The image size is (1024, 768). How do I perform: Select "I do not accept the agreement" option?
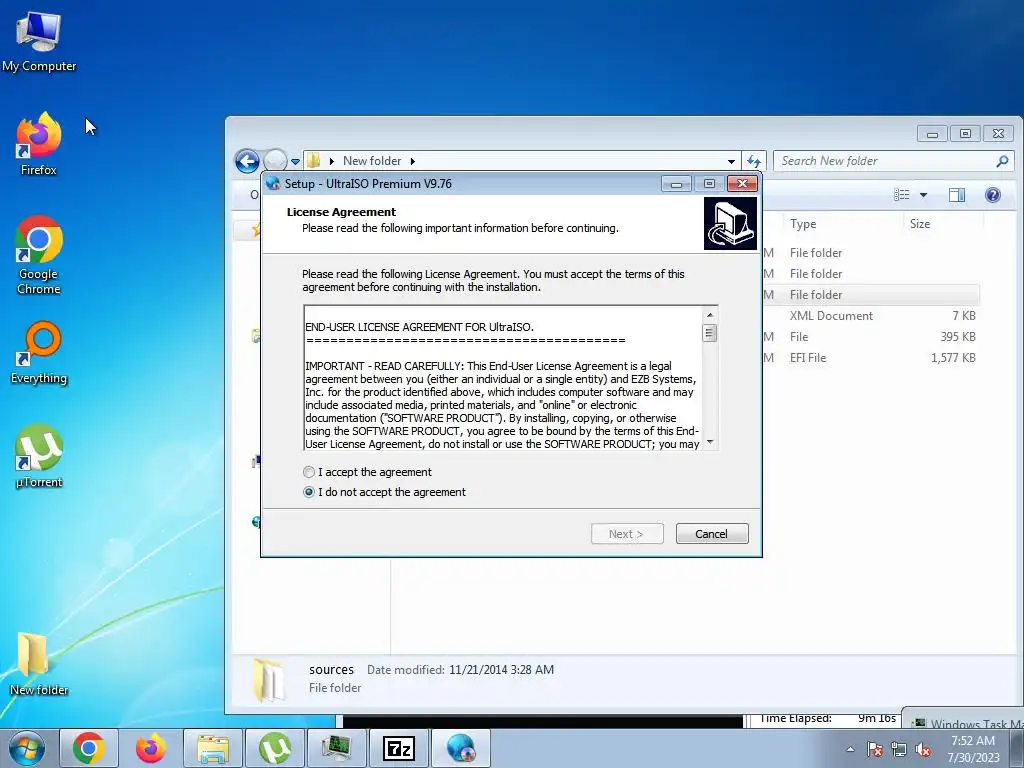pyautogui.click(x=309, y=492)
